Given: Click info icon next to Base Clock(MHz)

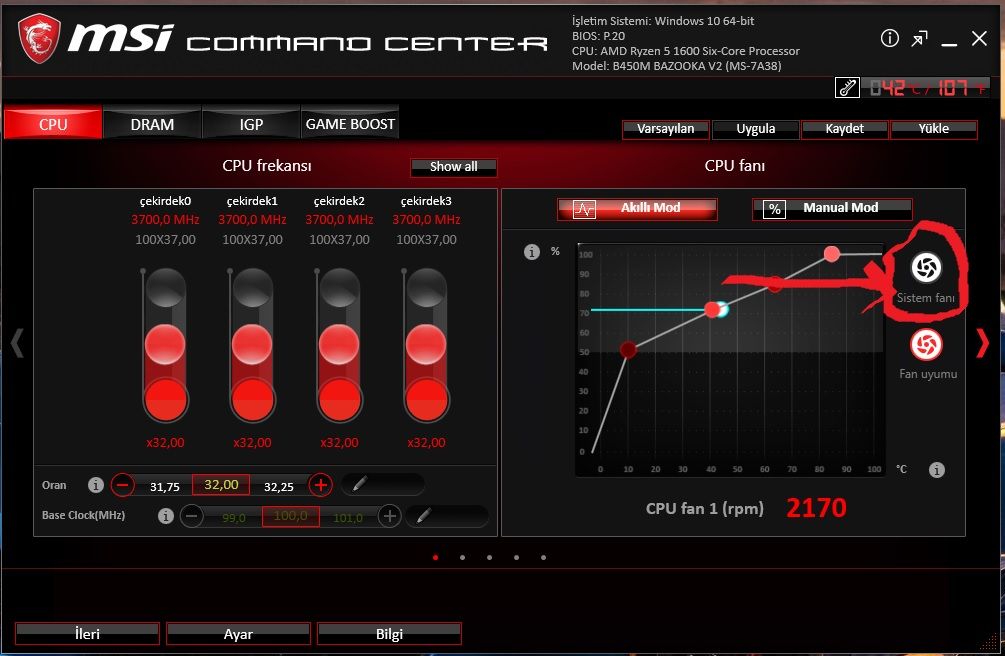Looking at the screenshot, I should coord(165,516).
